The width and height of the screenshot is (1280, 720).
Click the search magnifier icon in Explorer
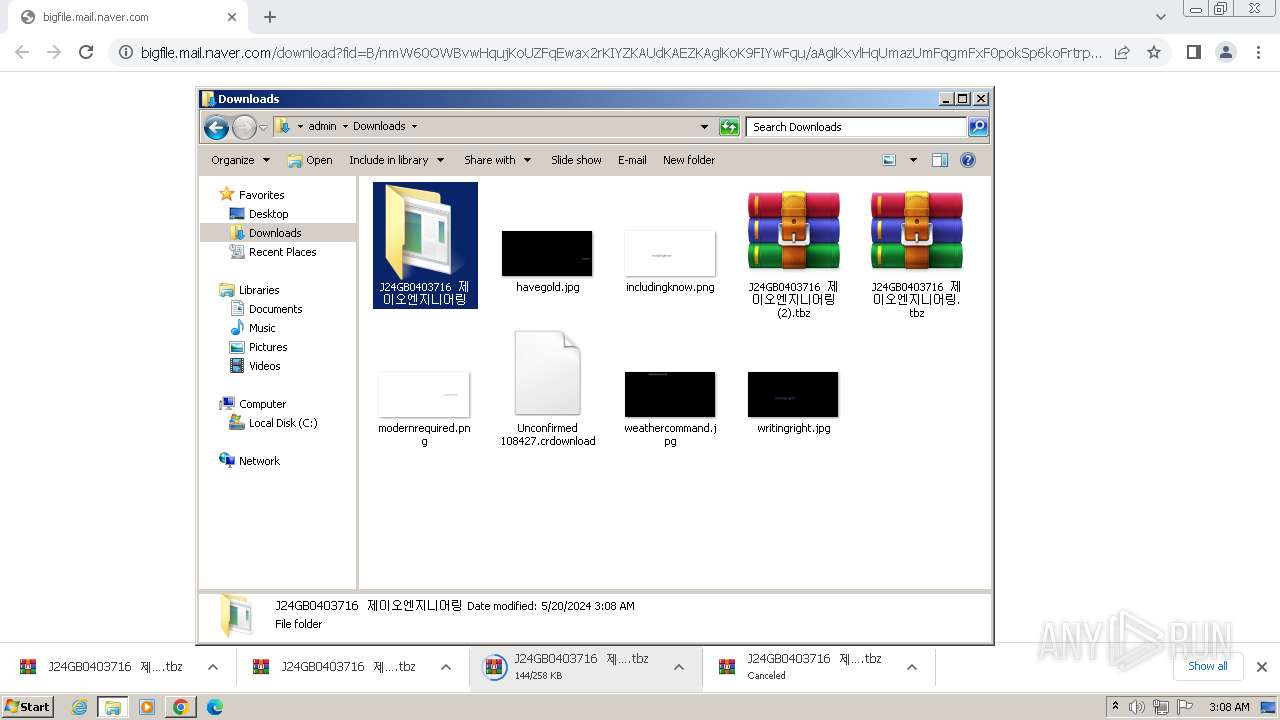(978, 127)
